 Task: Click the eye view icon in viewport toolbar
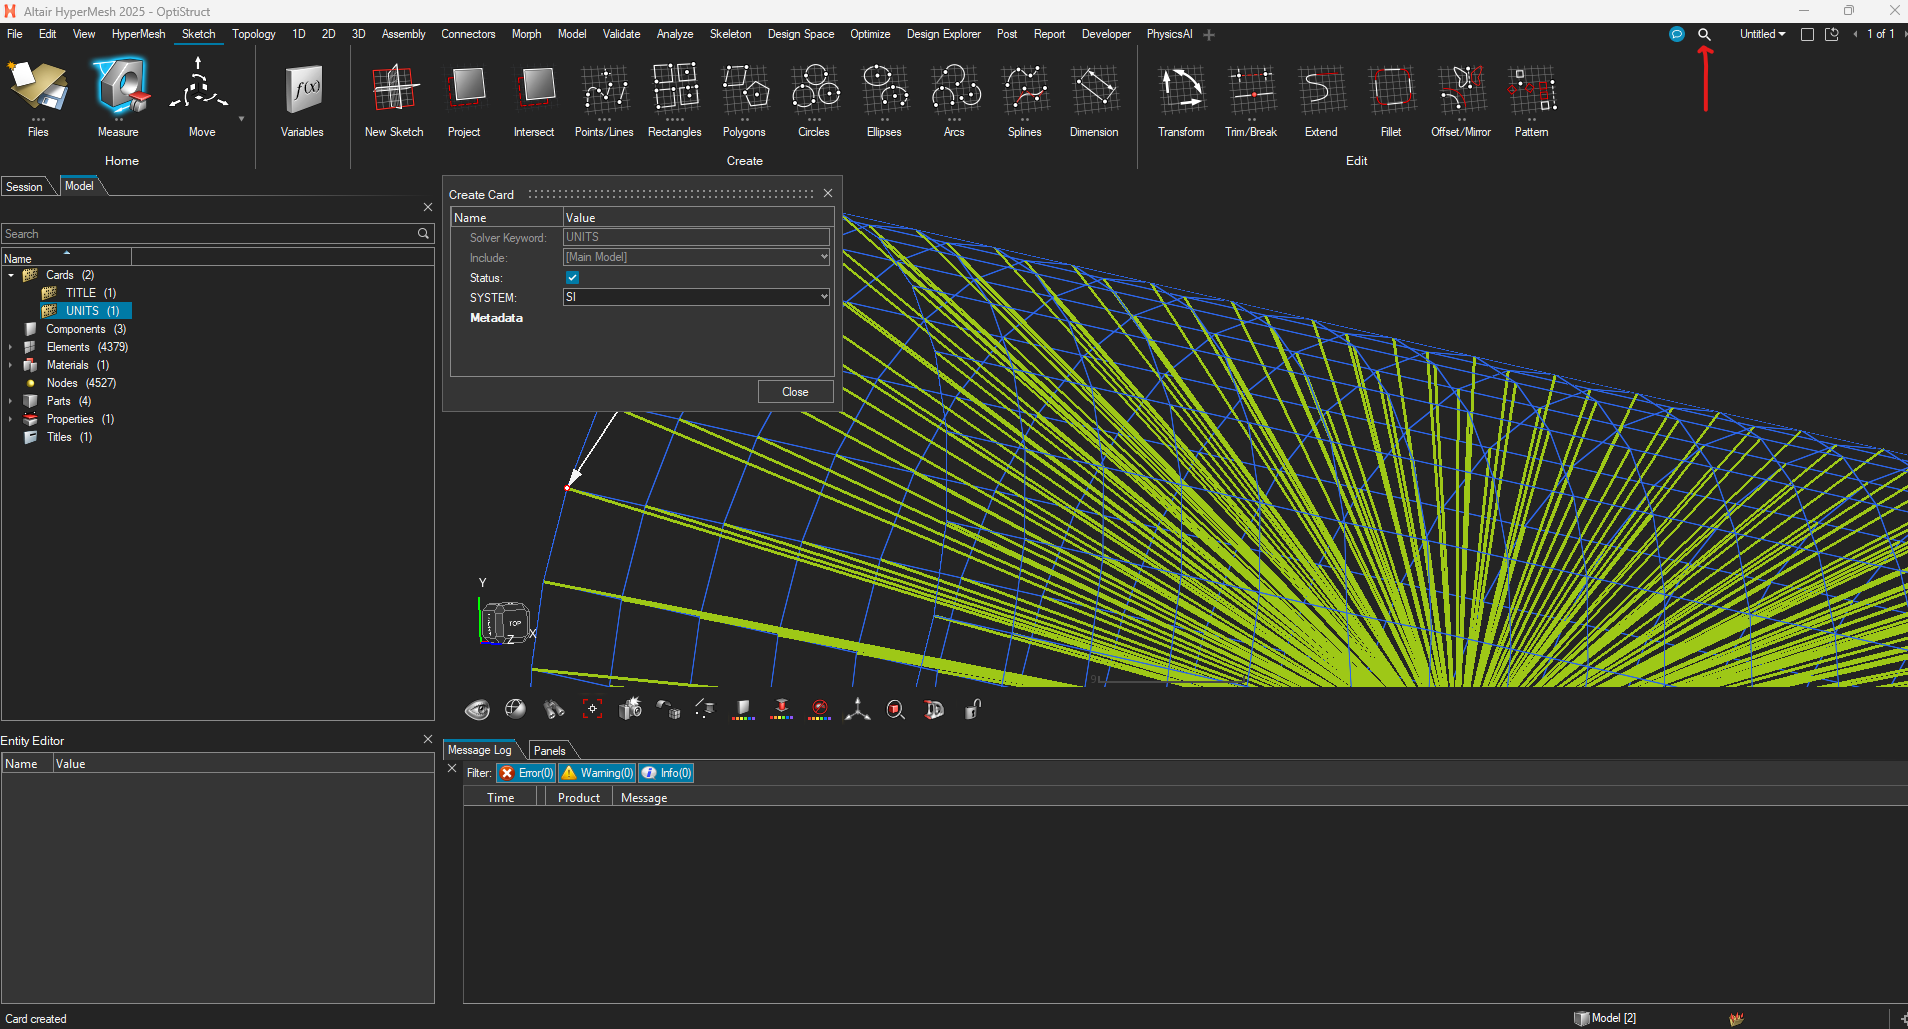click(x=477, y=710)
